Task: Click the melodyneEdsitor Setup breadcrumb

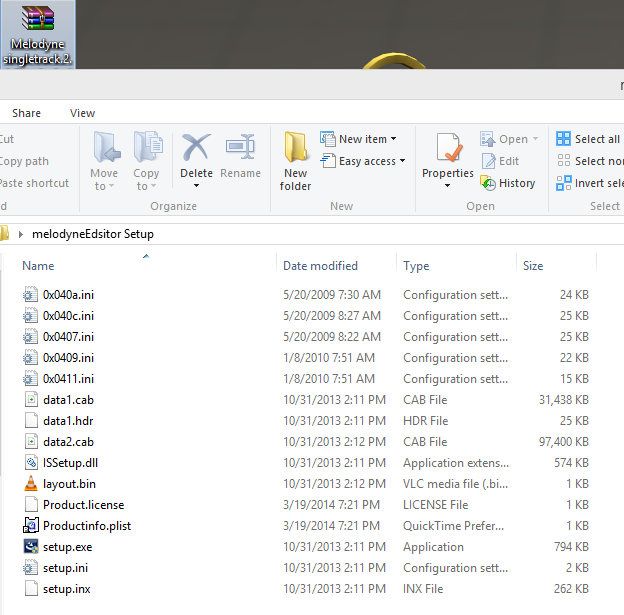Action: [93, 234]
